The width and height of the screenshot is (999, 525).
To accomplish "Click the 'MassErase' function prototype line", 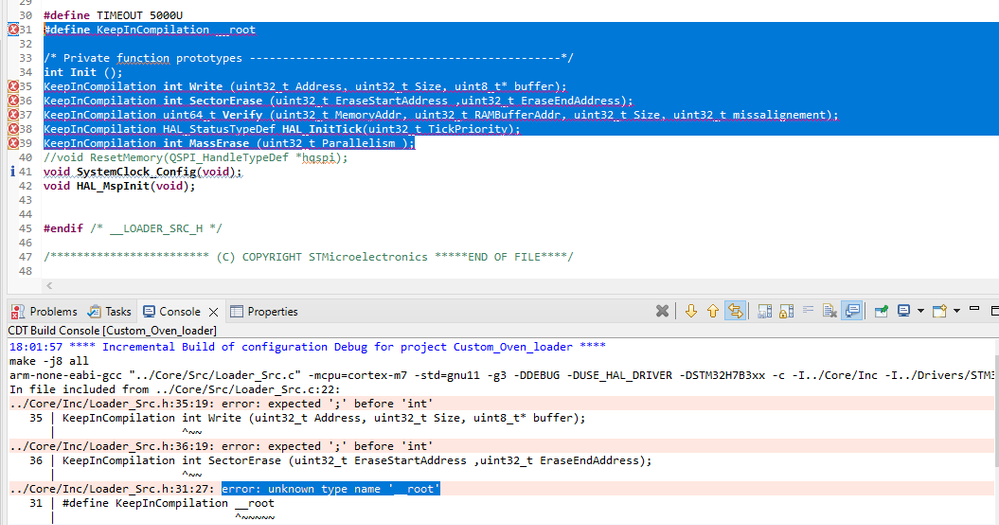I will (x=229, y=143).
